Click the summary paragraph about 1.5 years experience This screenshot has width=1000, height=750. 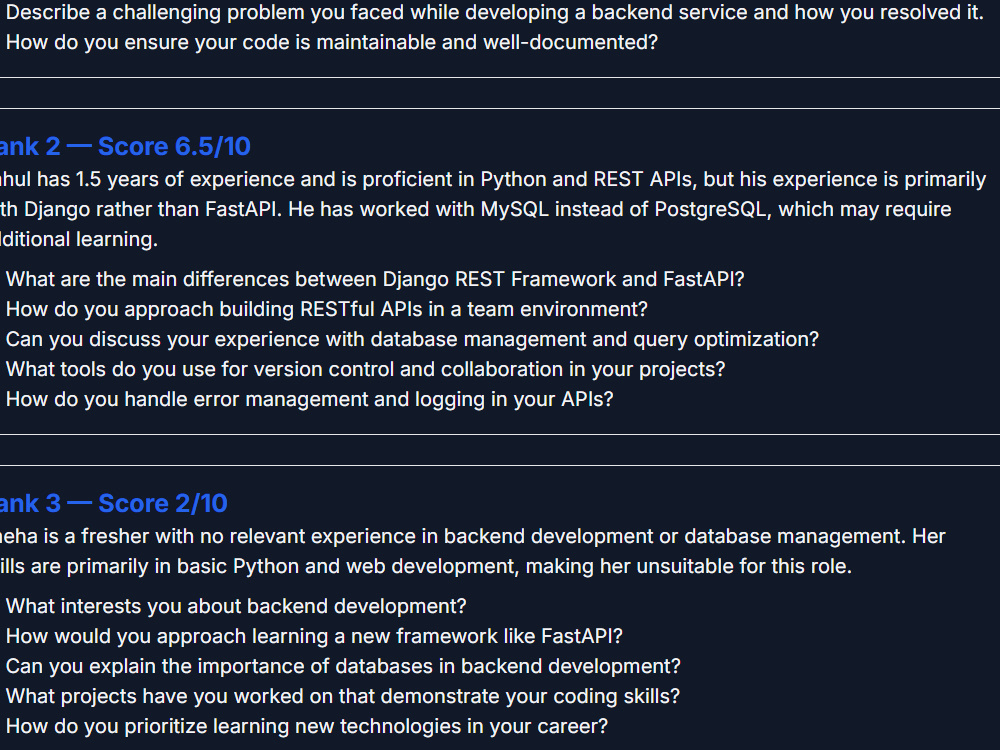pos(494,209)
